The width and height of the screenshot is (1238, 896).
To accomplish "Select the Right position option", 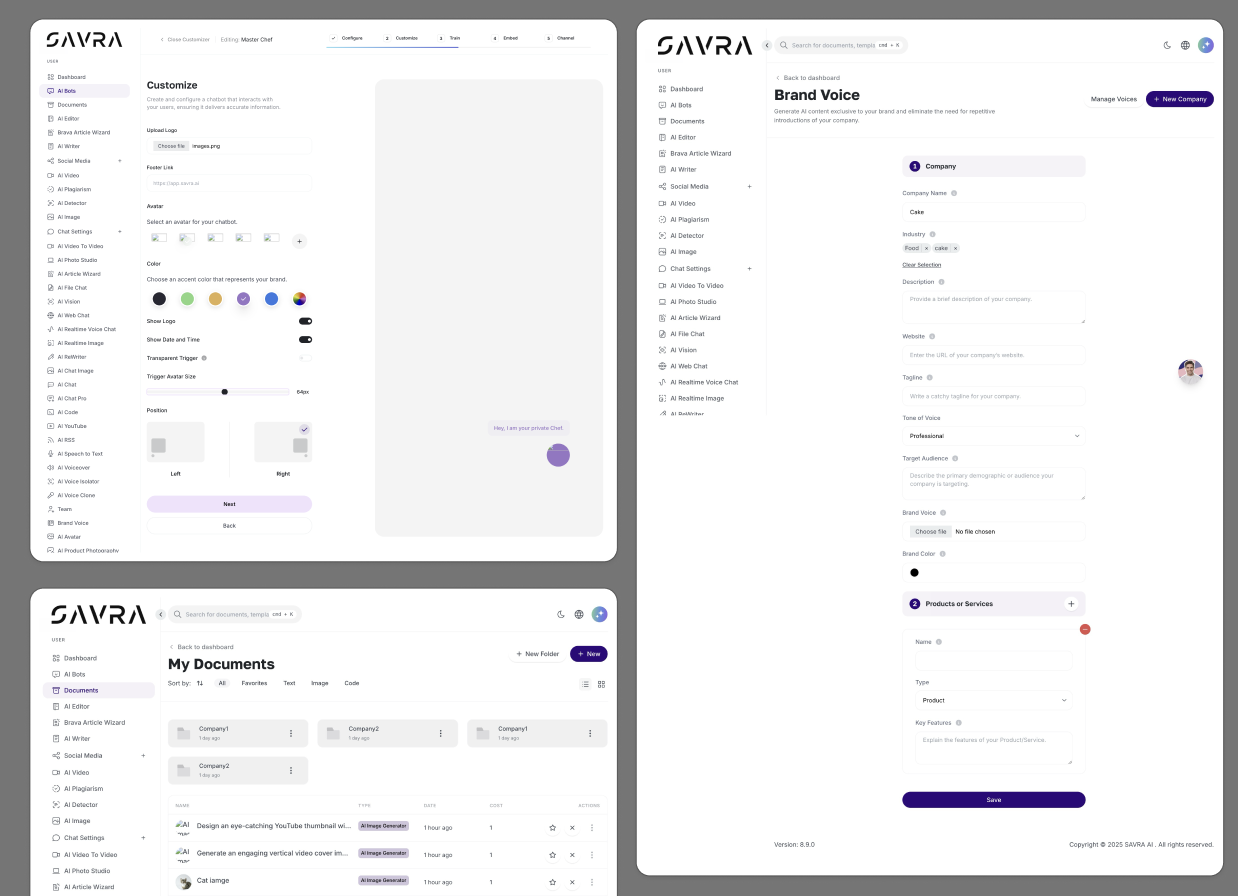I will tap(283, 441).
